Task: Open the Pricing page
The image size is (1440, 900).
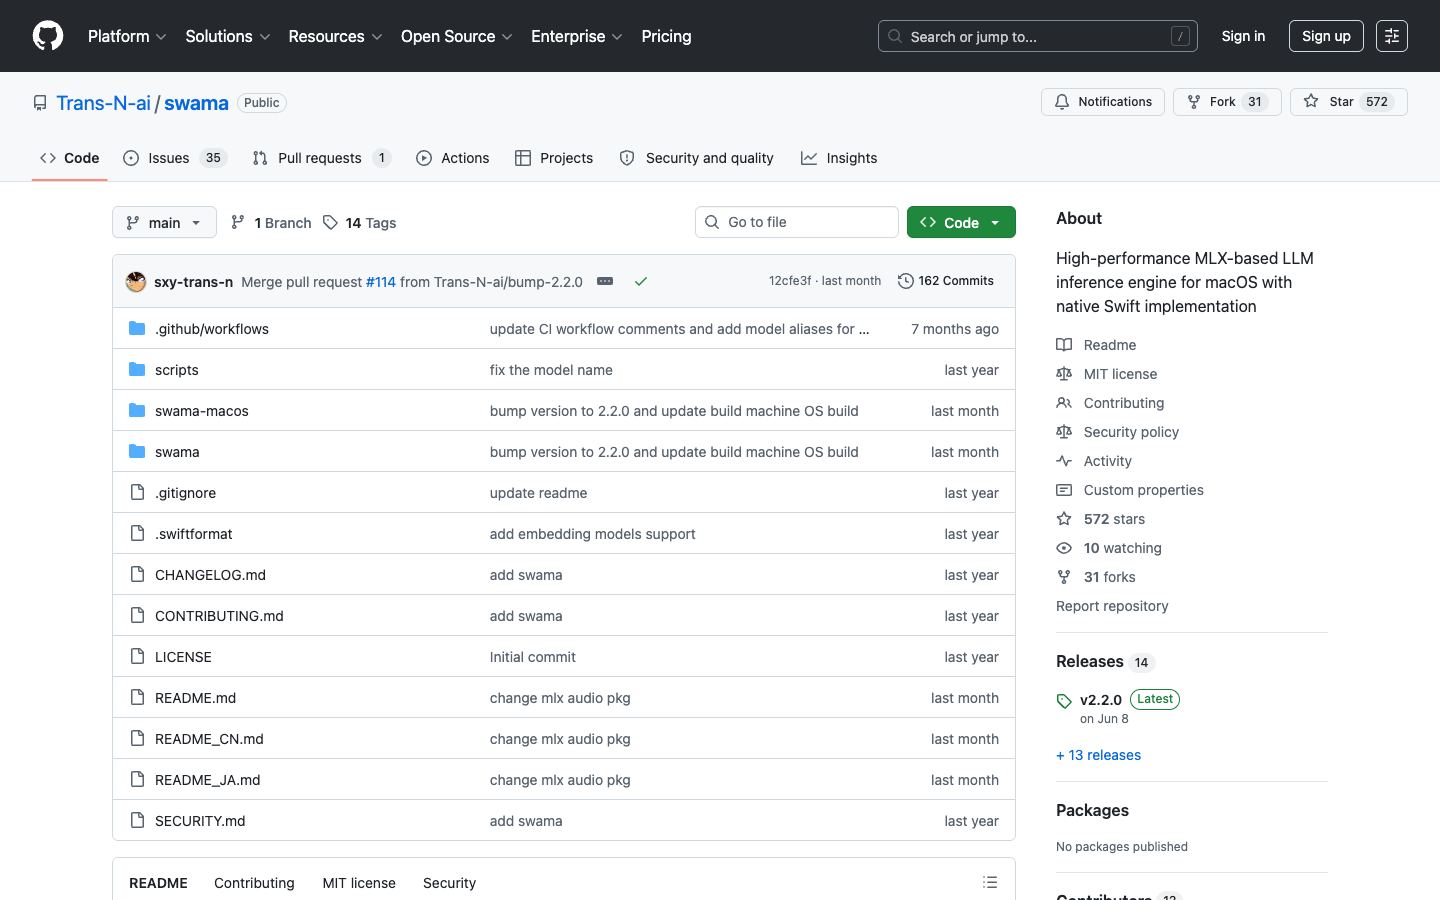Action: pos(666,36)
